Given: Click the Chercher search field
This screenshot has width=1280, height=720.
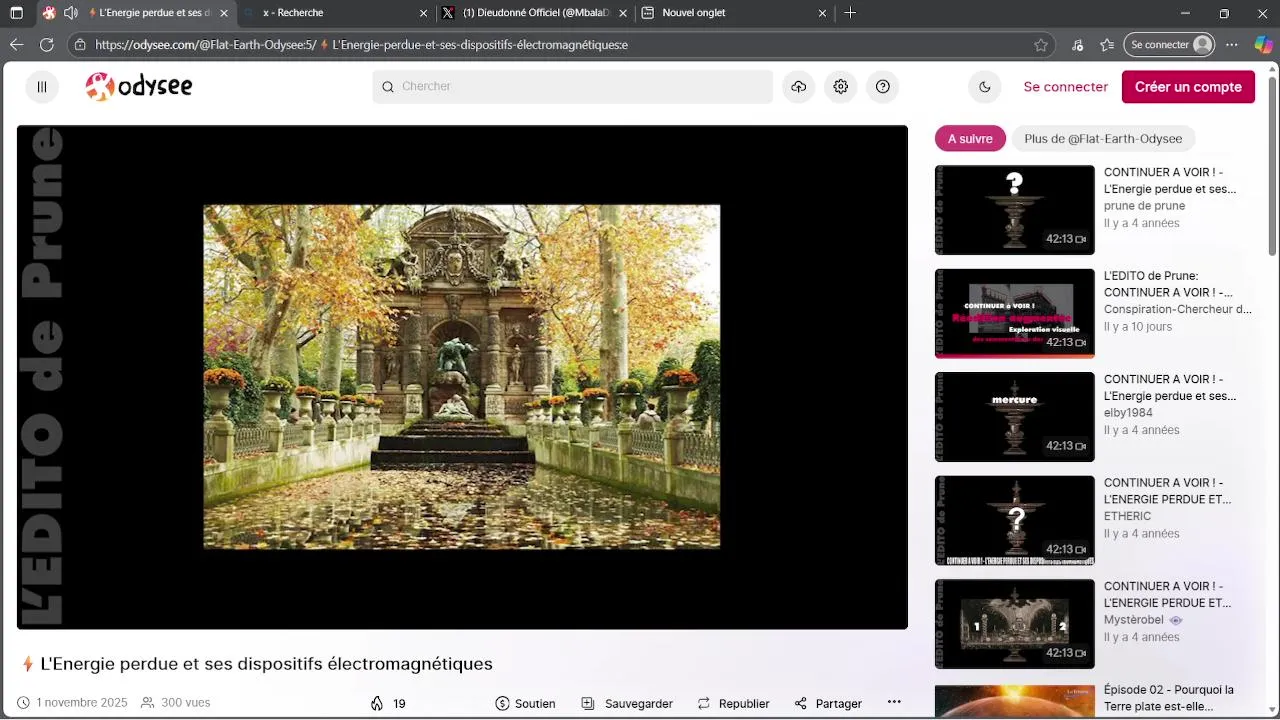Looking at the screenshot, I should [x=572, y=87].
